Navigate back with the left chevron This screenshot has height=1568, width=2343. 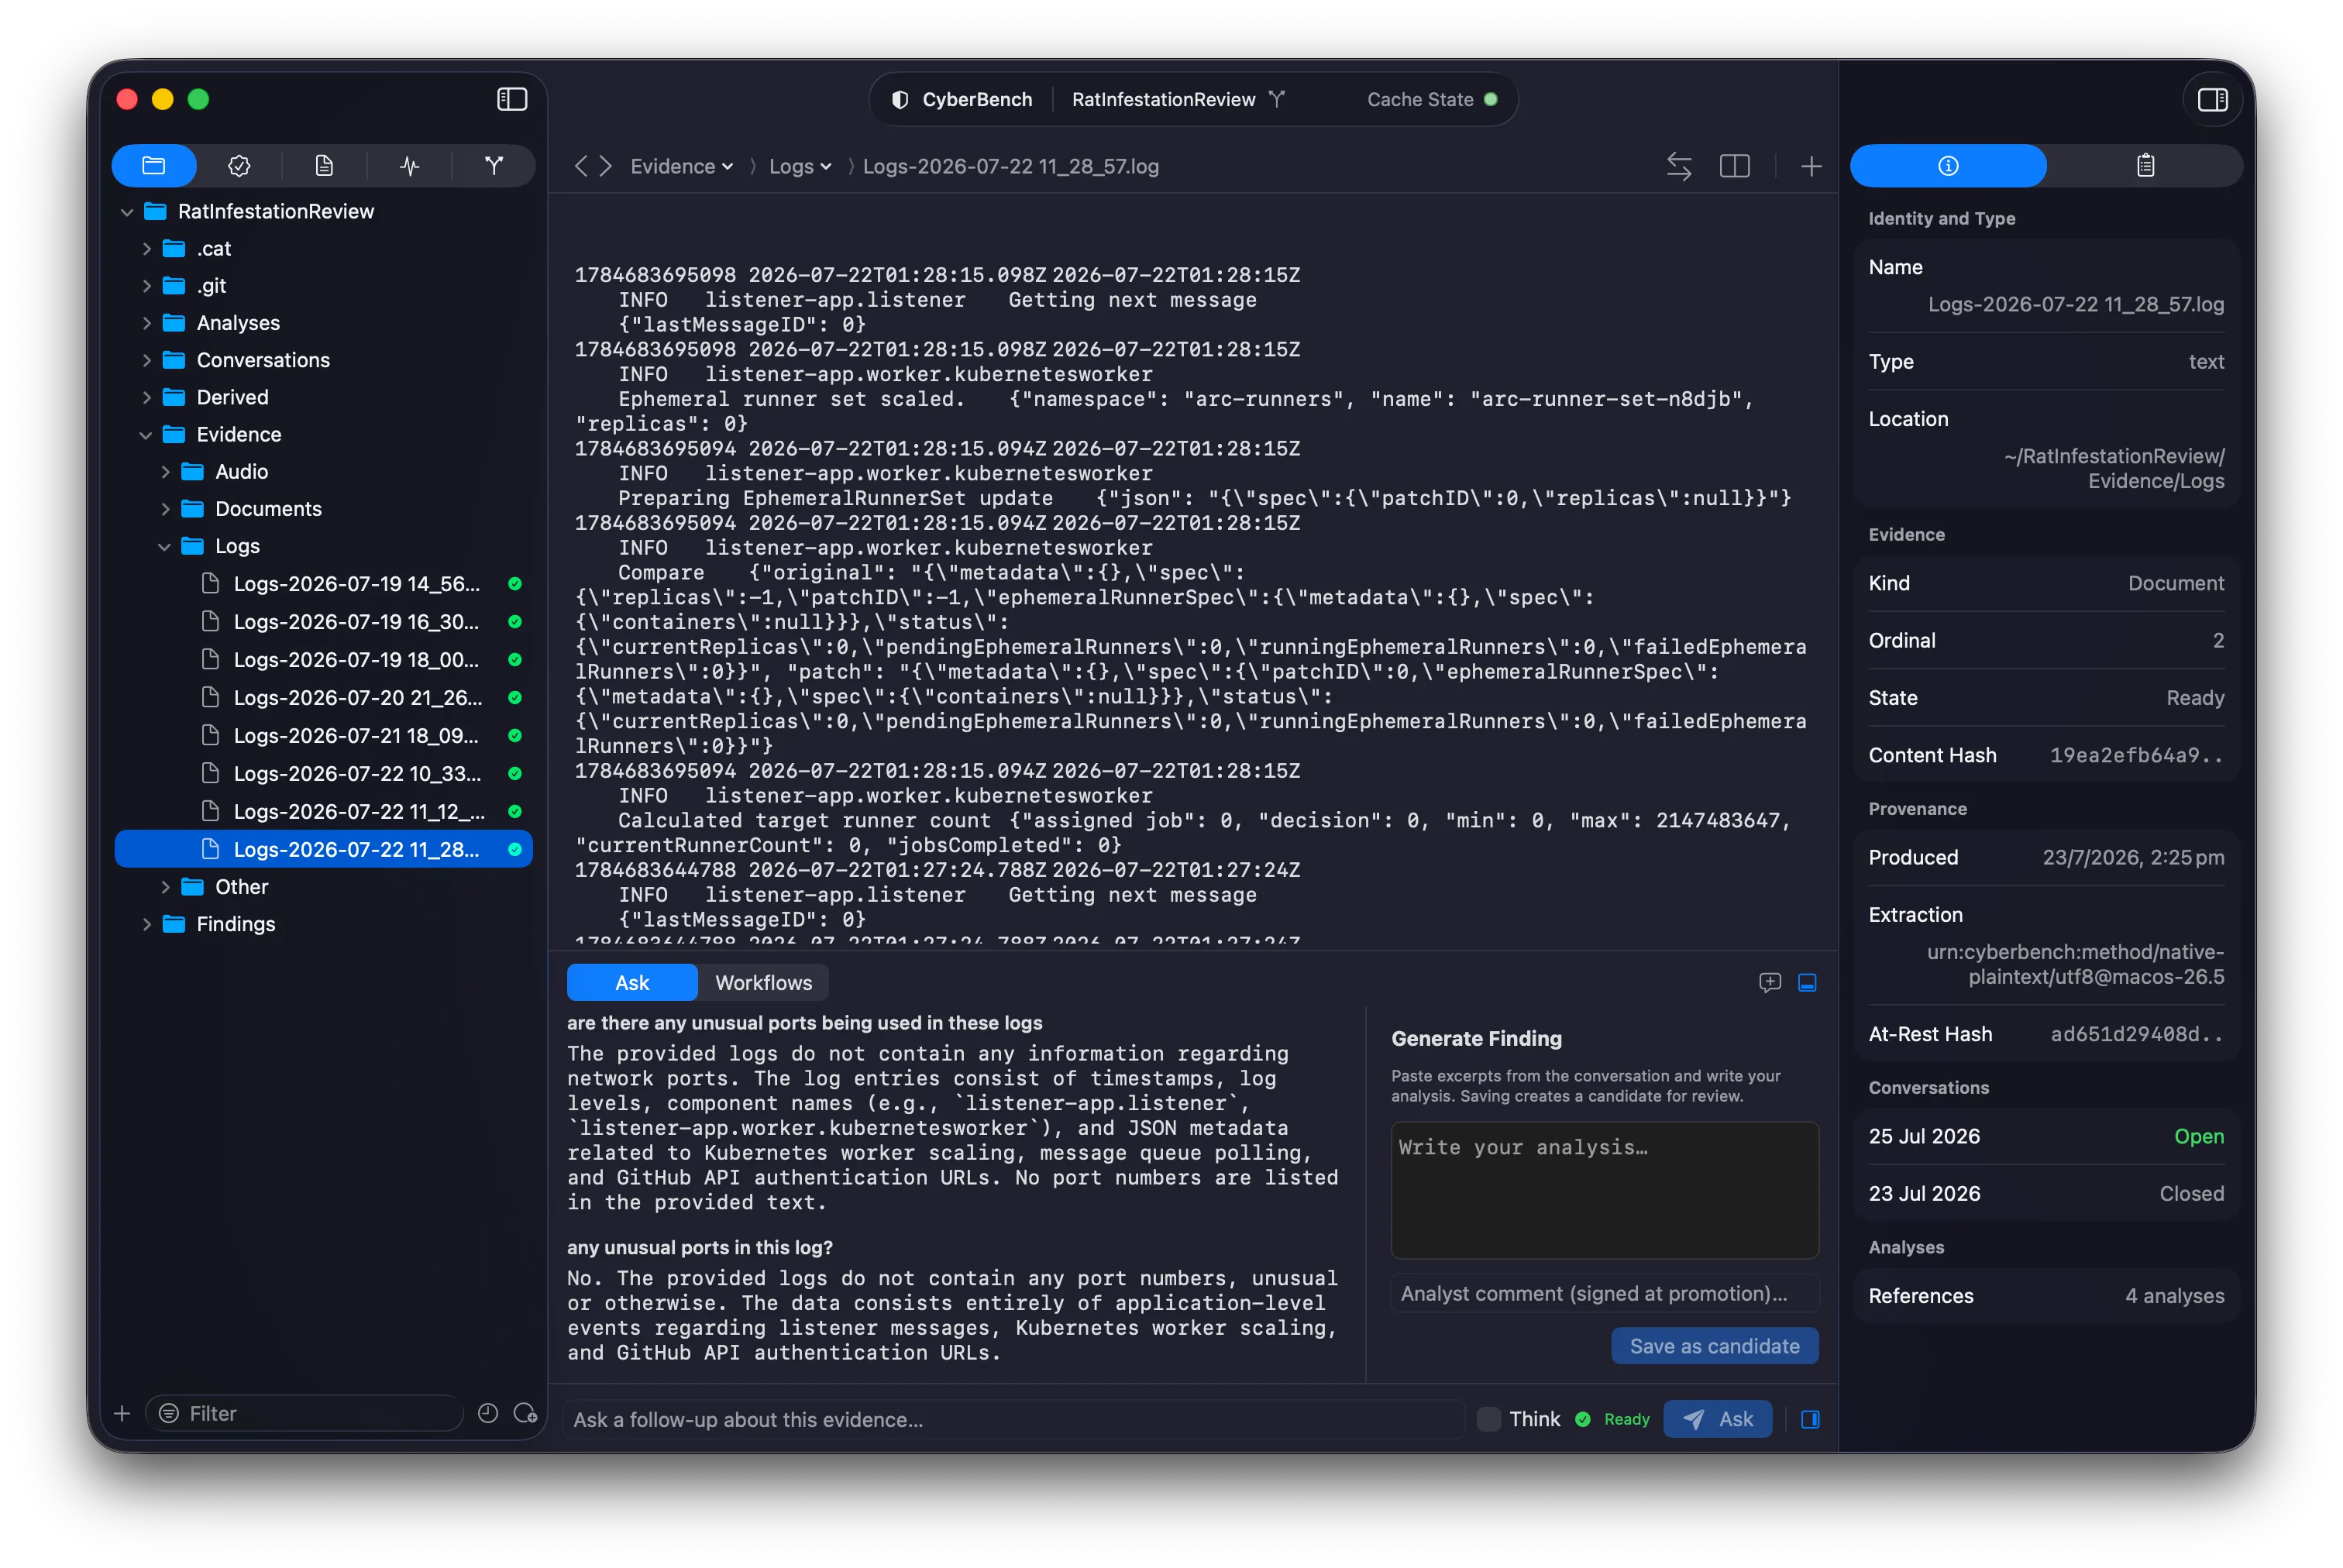tap(581, 166)
